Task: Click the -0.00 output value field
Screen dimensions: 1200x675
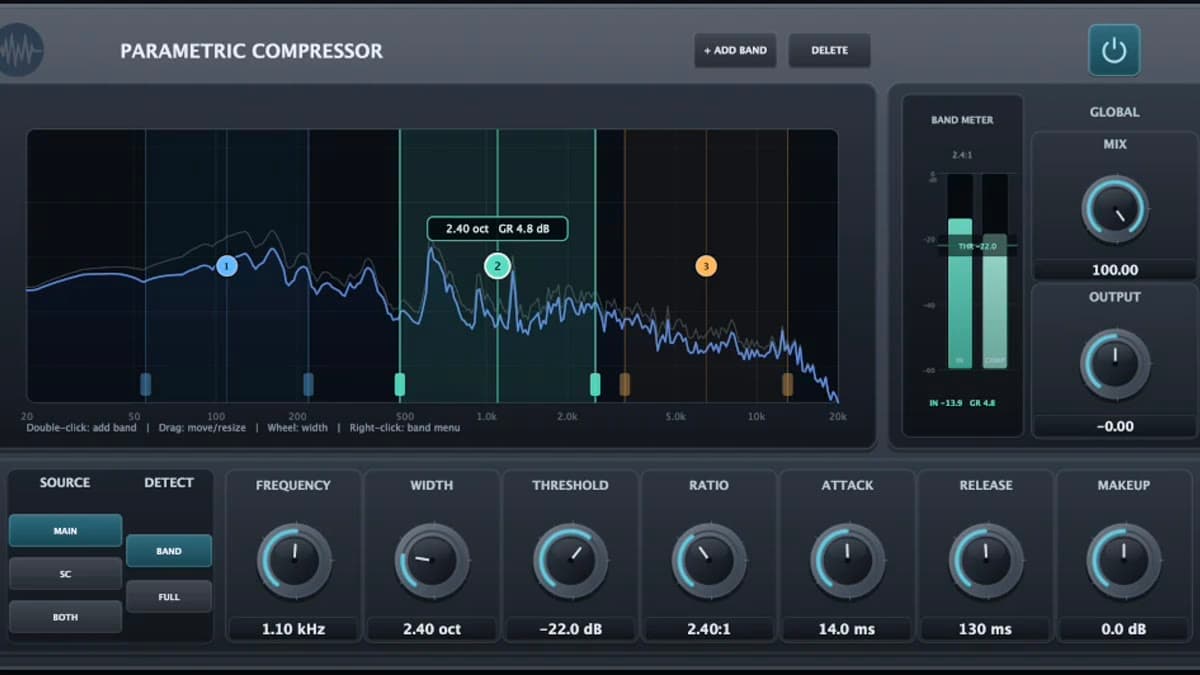Action: click(x=1115, y=426)
